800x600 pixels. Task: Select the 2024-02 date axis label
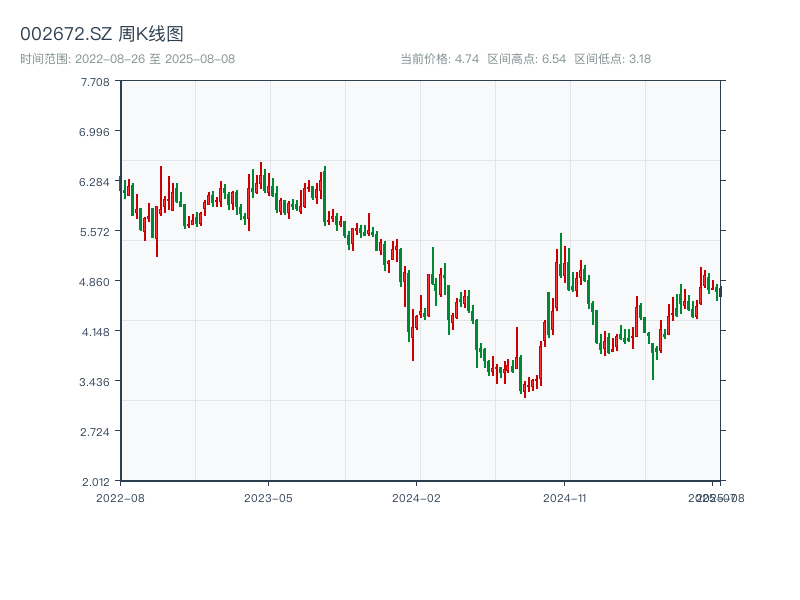click(416, 497)
